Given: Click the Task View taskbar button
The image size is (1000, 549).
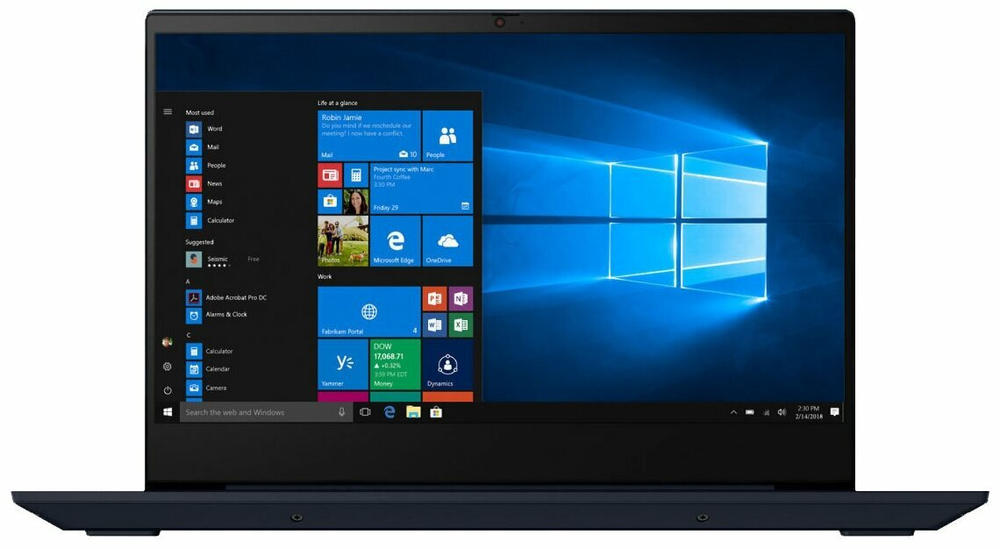Looking at the screenshot, I should (365, 413).
